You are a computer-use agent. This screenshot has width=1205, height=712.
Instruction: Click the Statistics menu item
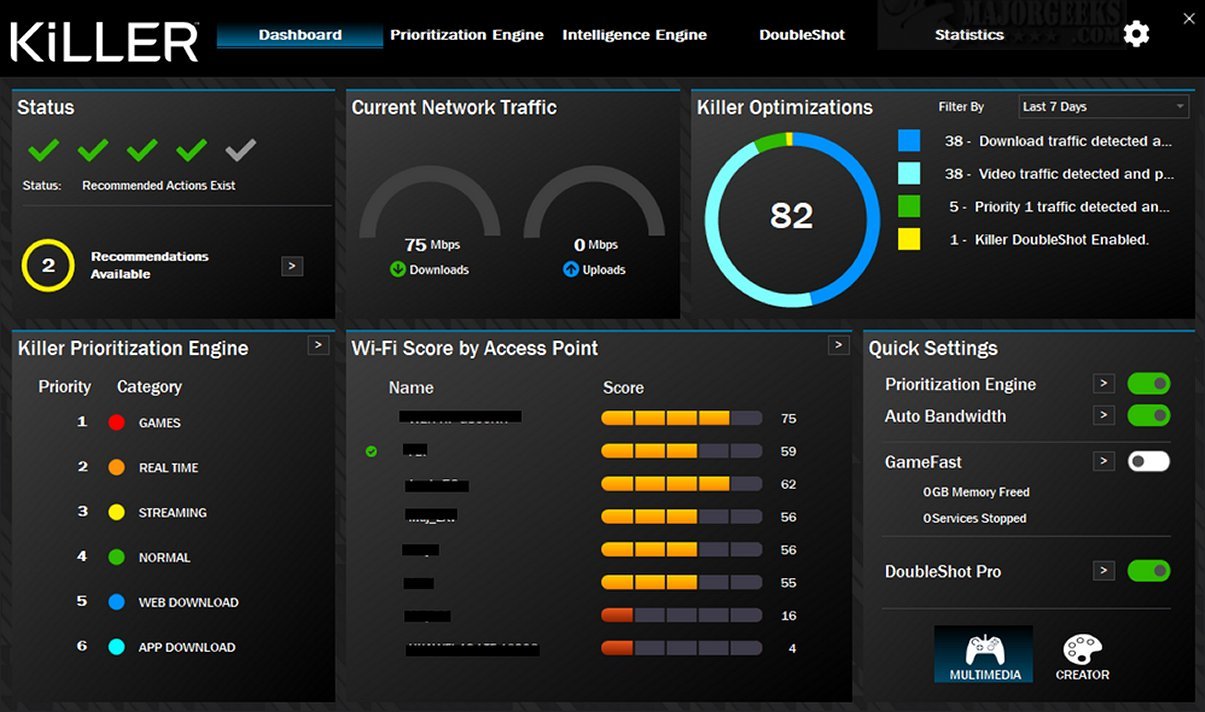968,34
